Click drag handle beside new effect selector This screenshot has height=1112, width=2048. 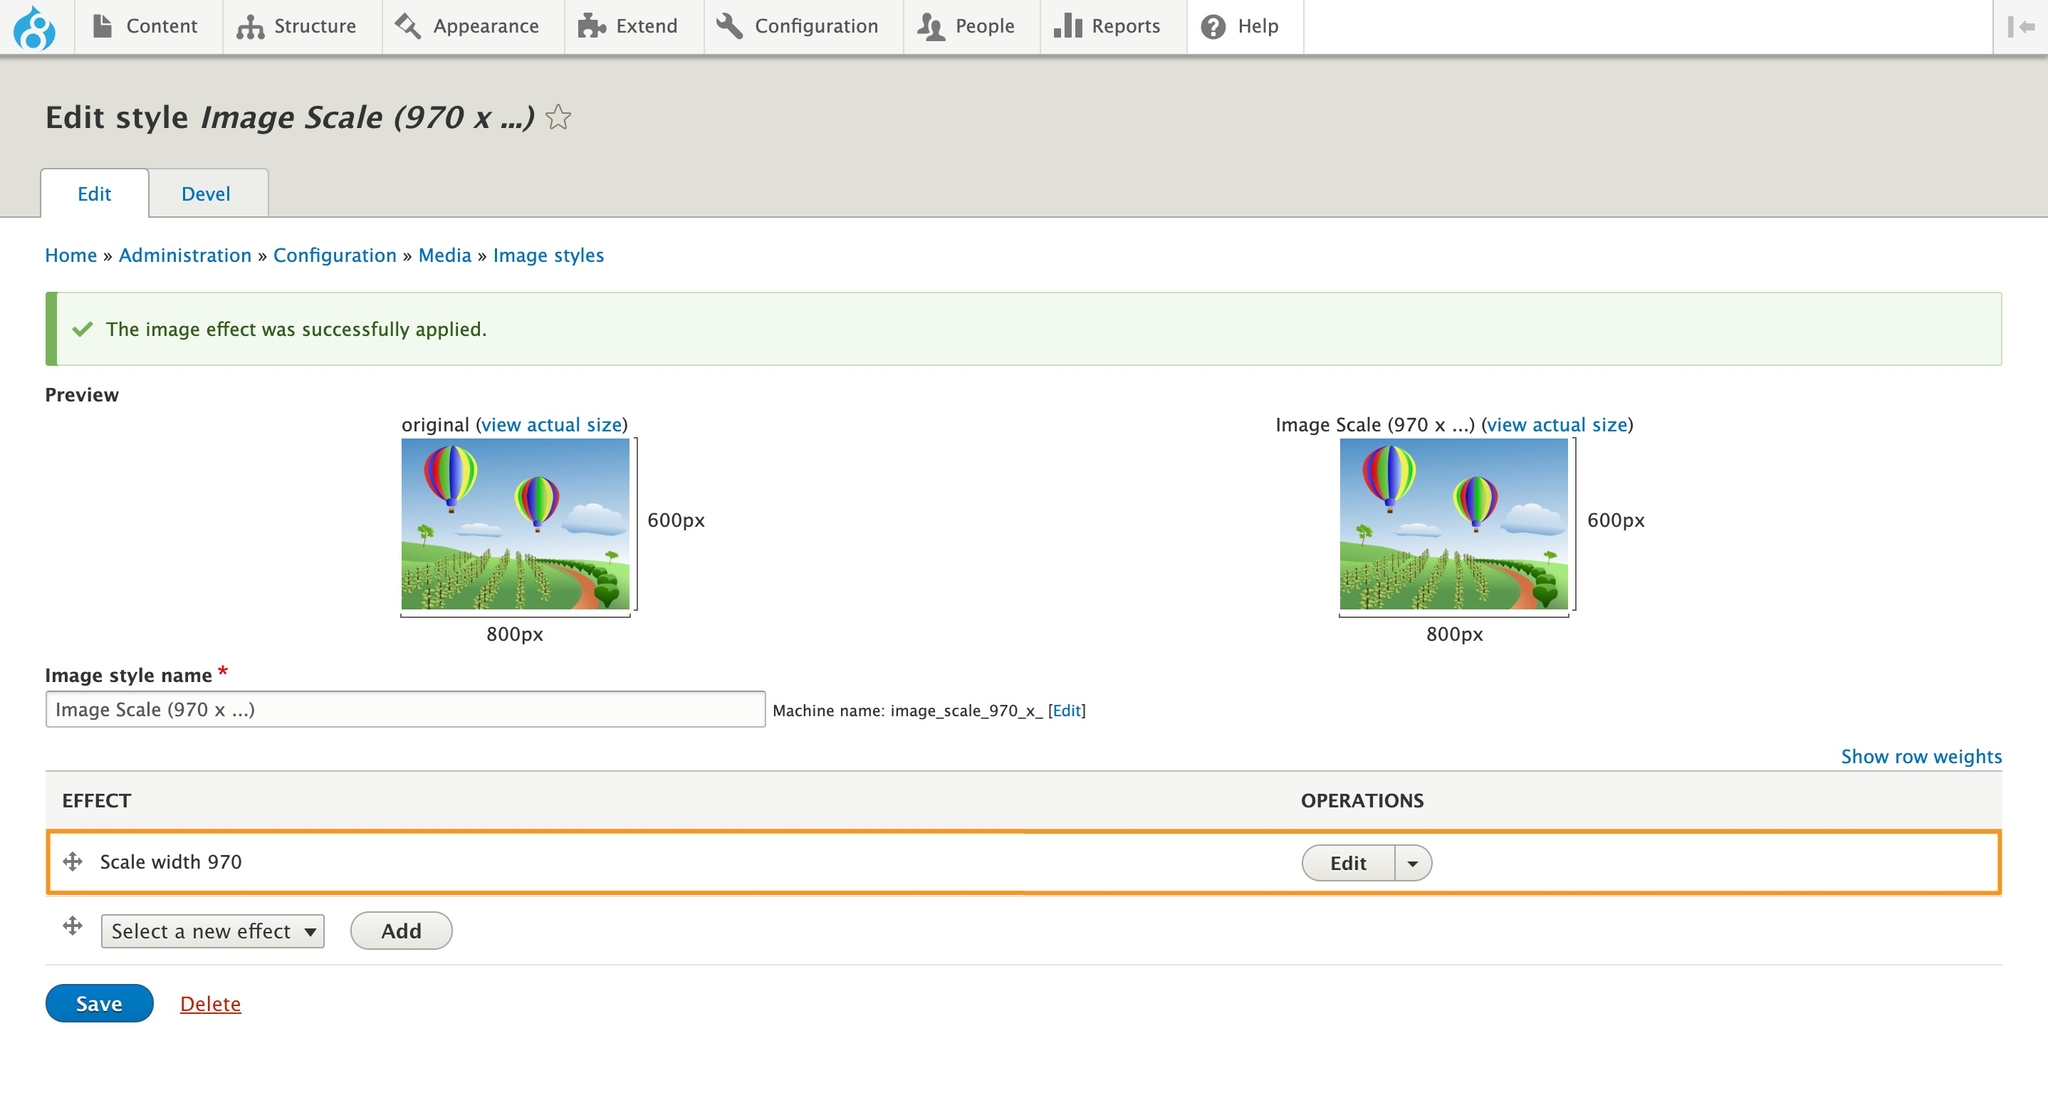(73, 926)
